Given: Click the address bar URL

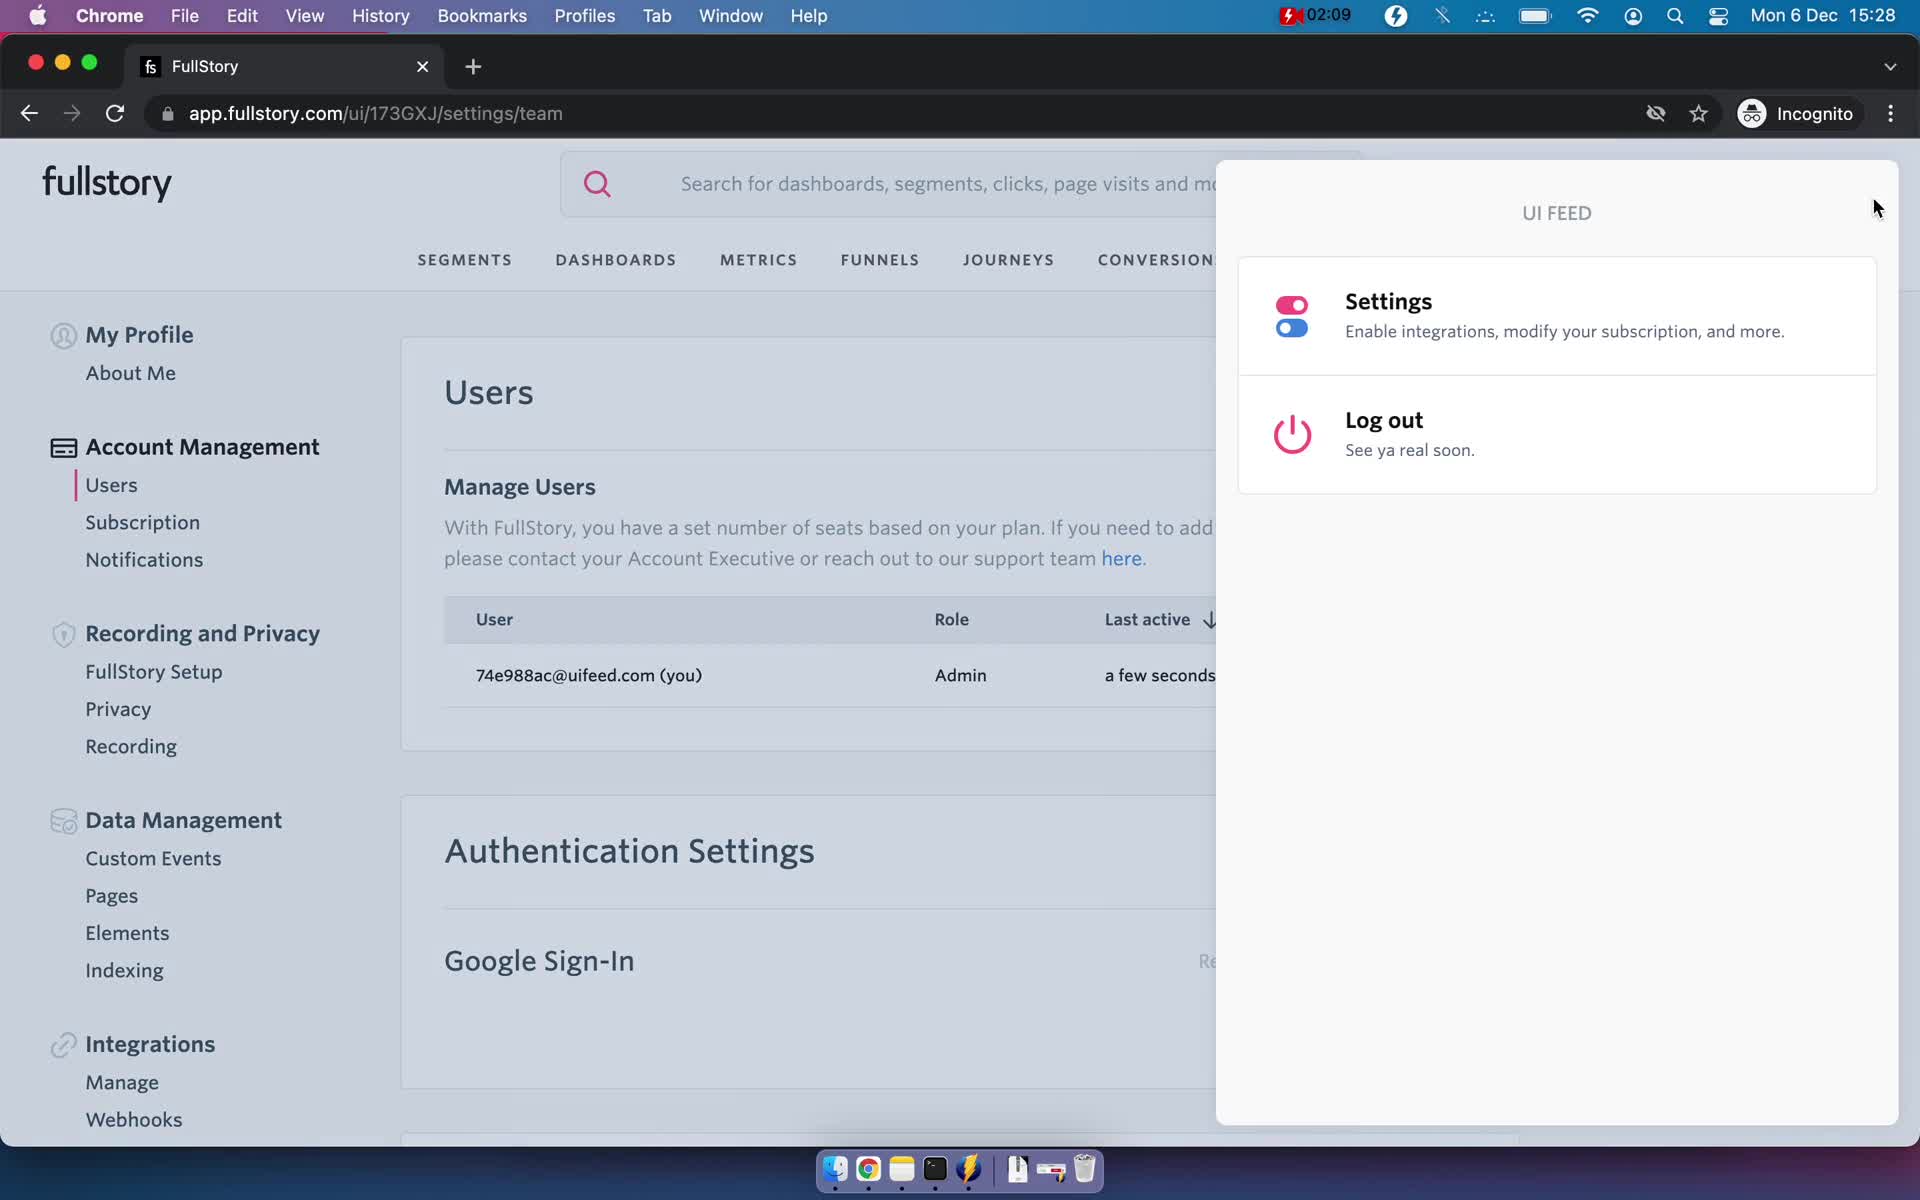Looking at the screenshot, I should click(x=376, y=114).
